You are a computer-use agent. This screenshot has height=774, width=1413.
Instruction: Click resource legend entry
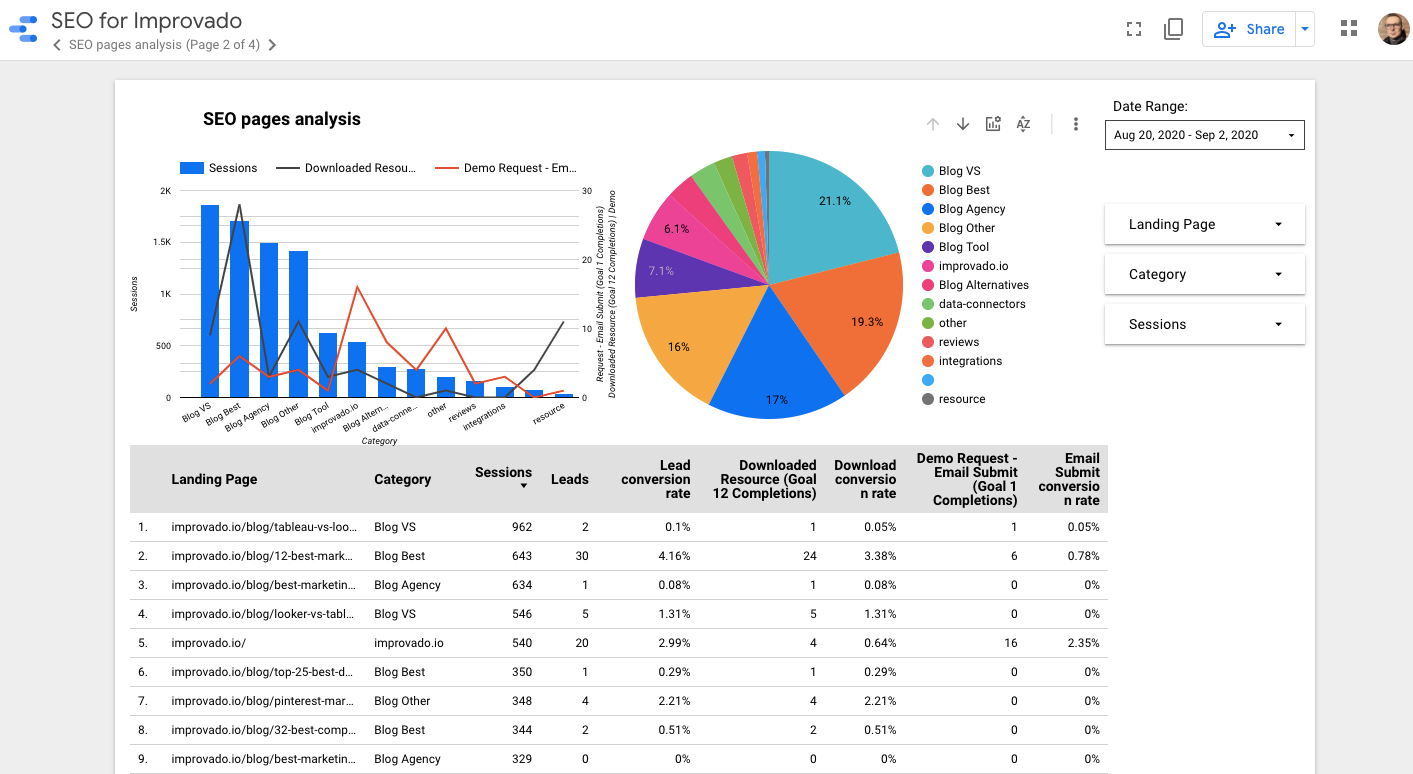(x=953, y=399)
